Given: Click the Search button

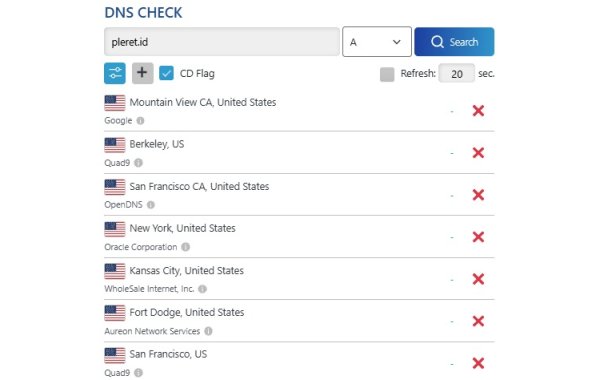Looking at the screenshot, I should [x=454, y=42].
